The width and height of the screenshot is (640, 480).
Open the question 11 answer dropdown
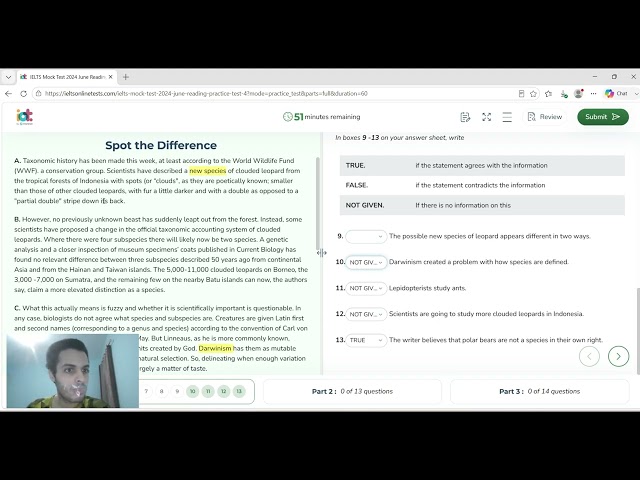click(366, 288)
